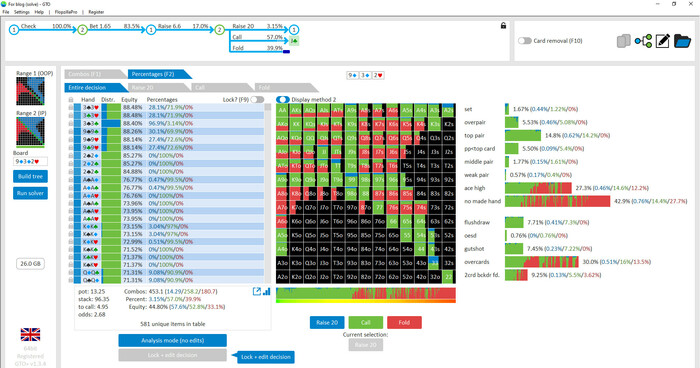Select the 3♣ card node after Call

[293, 41]
